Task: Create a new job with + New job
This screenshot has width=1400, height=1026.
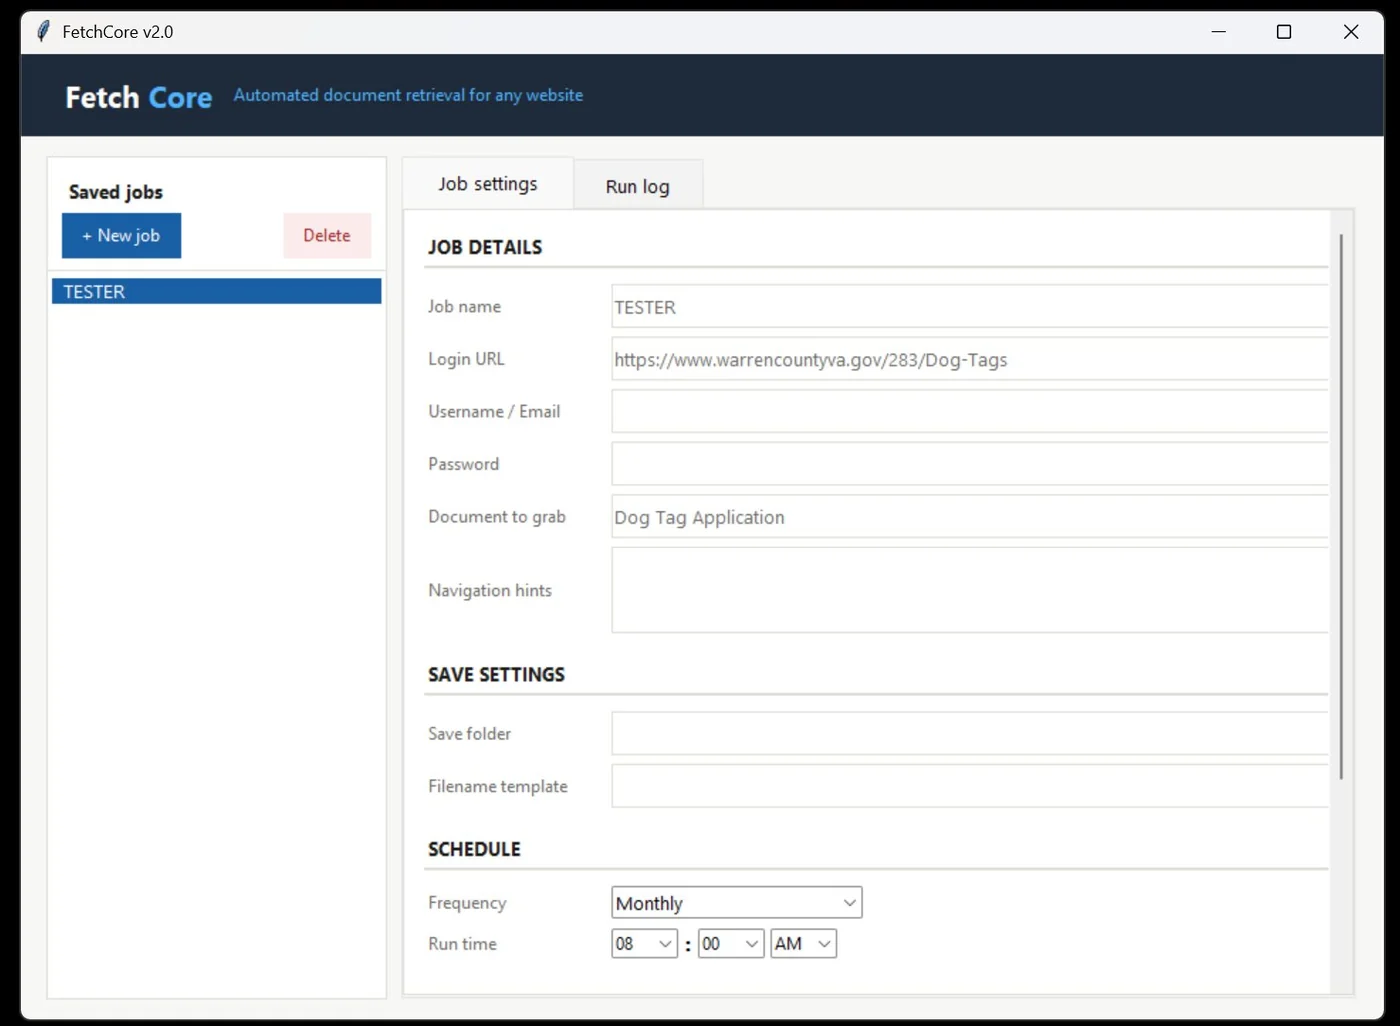Action: pyautogui.click(x=121, y=236)
